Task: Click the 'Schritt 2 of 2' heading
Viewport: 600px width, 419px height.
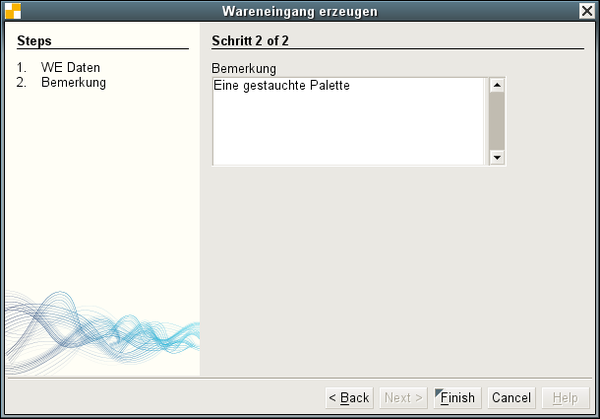Action: tap(250, 41)
